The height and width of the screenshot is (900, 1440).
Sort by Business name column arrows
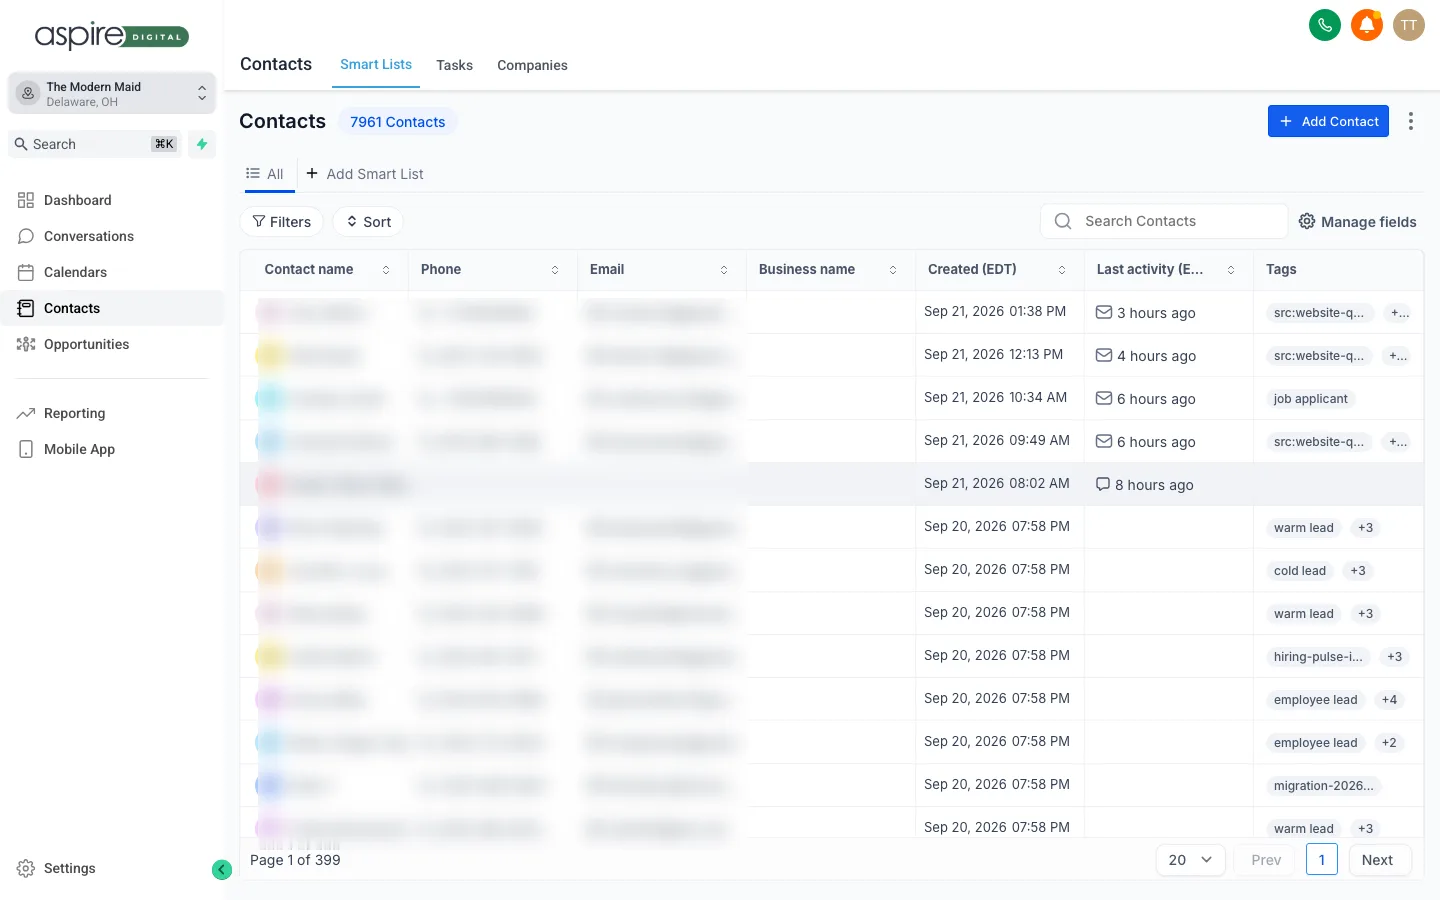point(893,270)
